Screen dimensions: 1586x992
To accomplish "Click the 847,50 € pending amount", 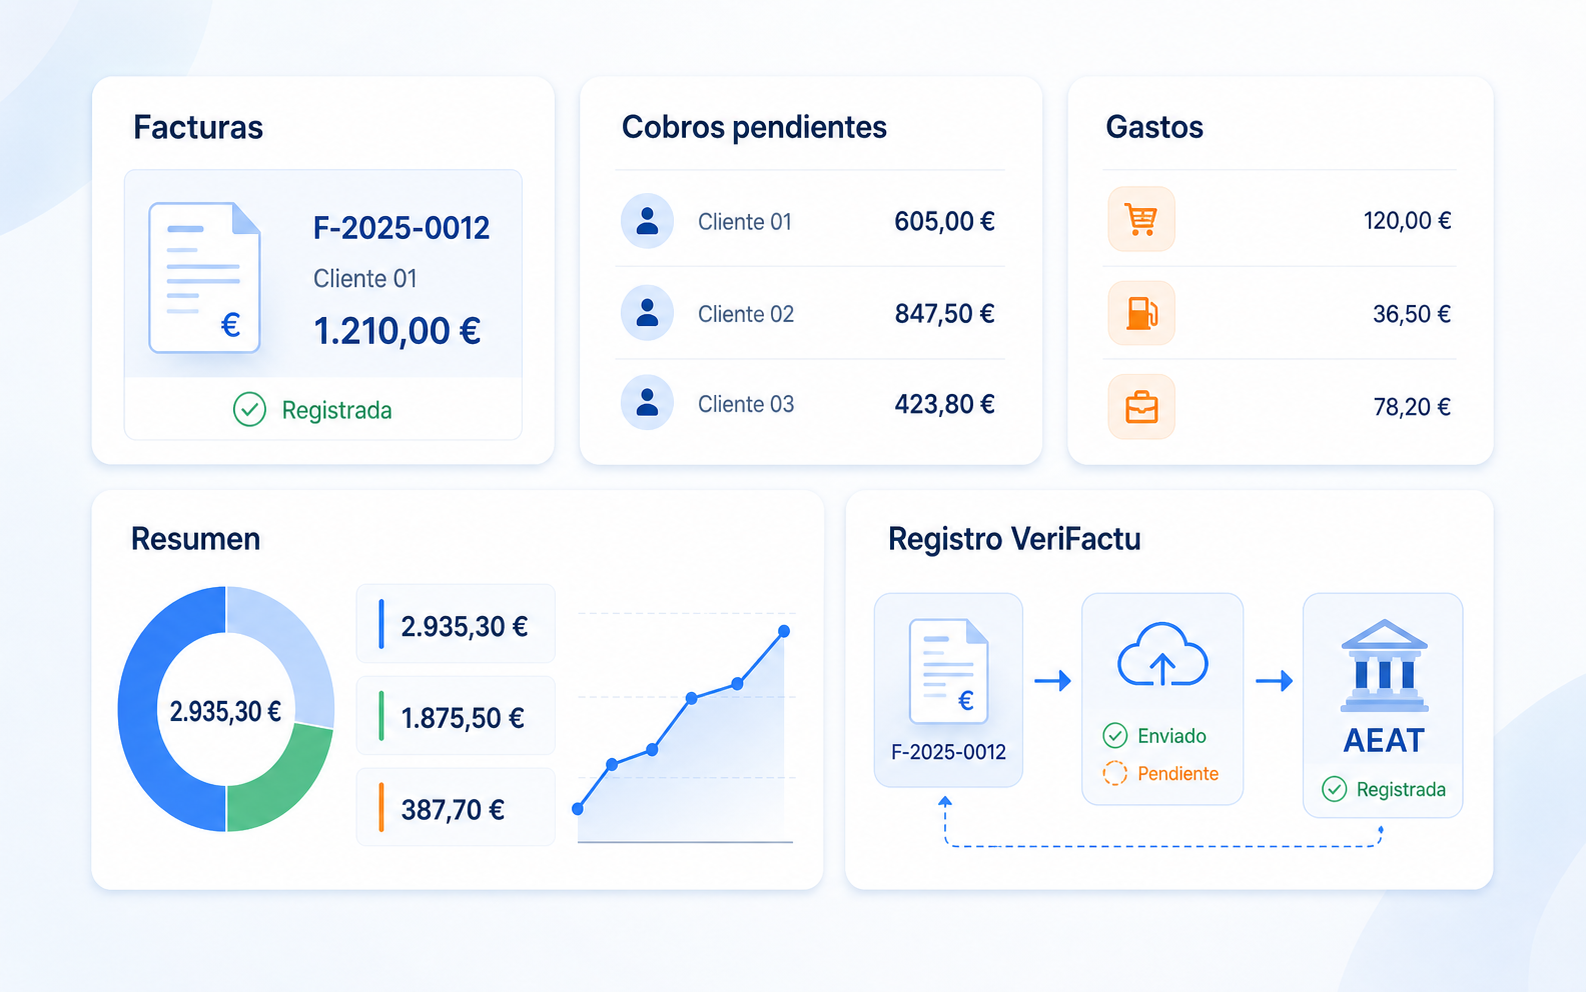I will [944, 314].
